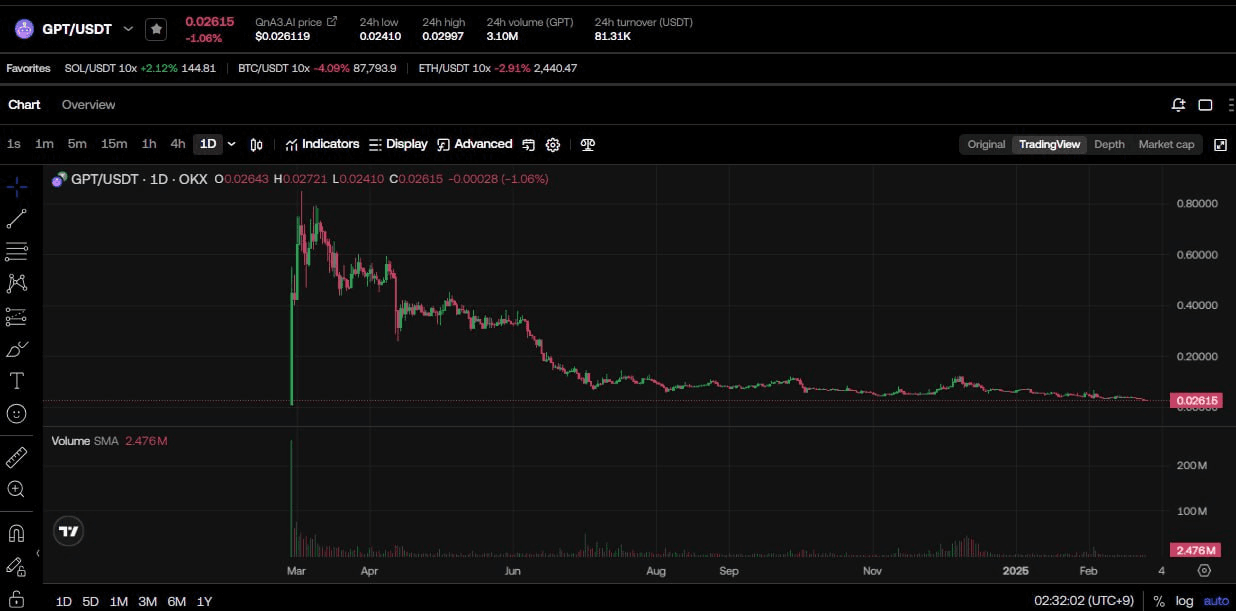
Task: Open the Indicators menu
Action: click(x=322, y=144)
